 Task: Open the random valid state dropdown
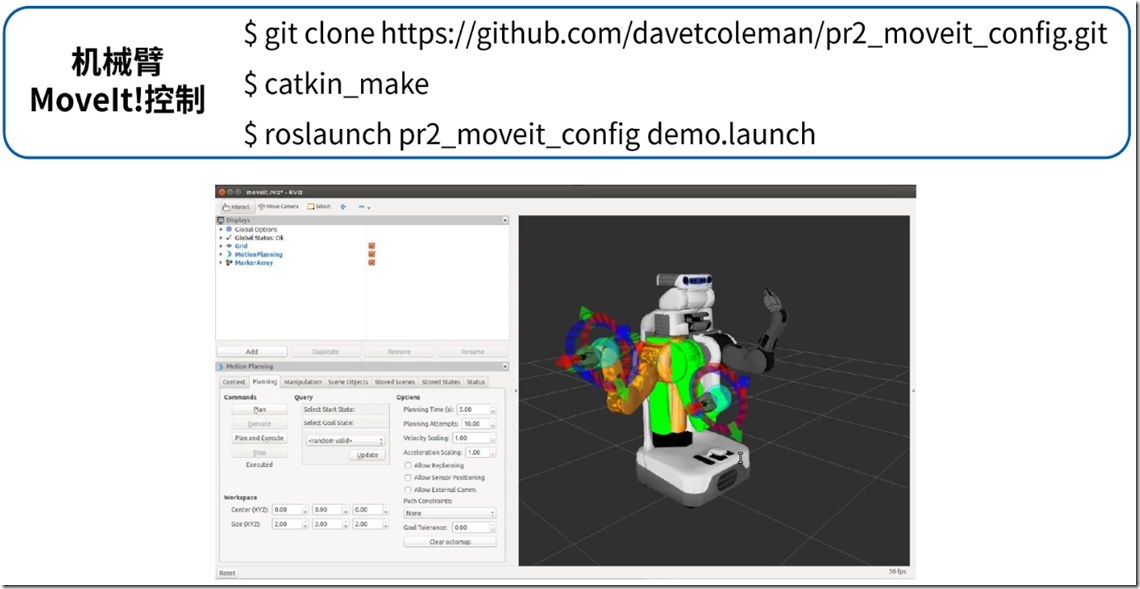coord(345,441)
